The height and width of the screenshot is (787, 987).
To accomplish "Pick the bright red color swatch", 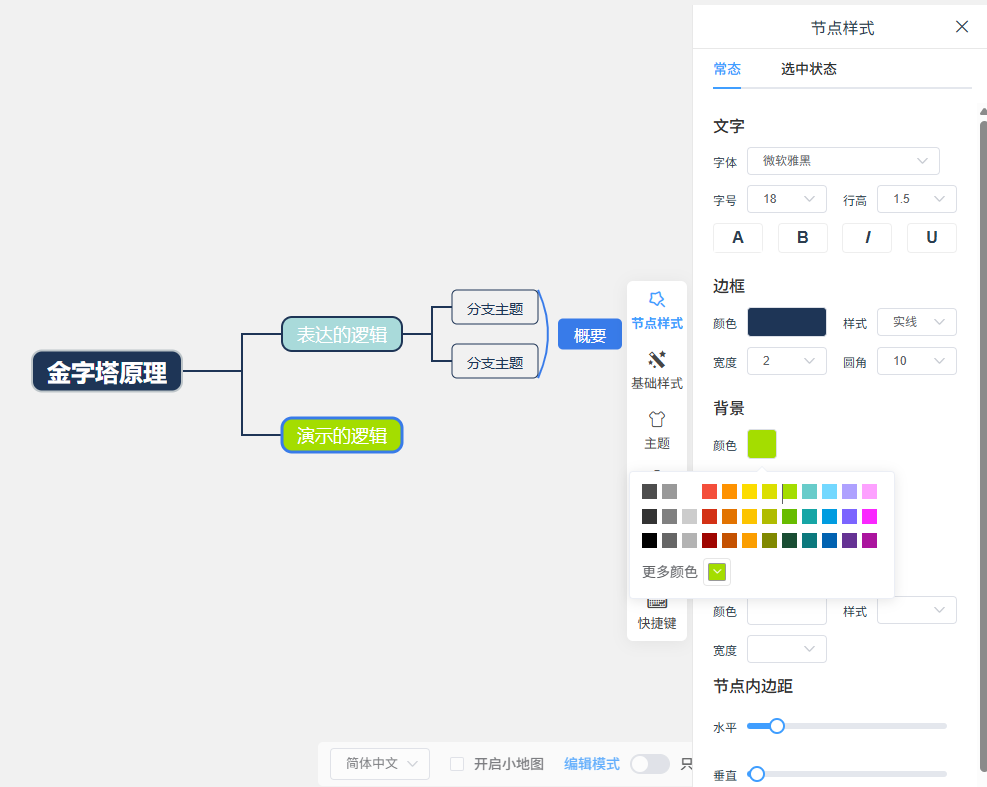I will (709, 492).
